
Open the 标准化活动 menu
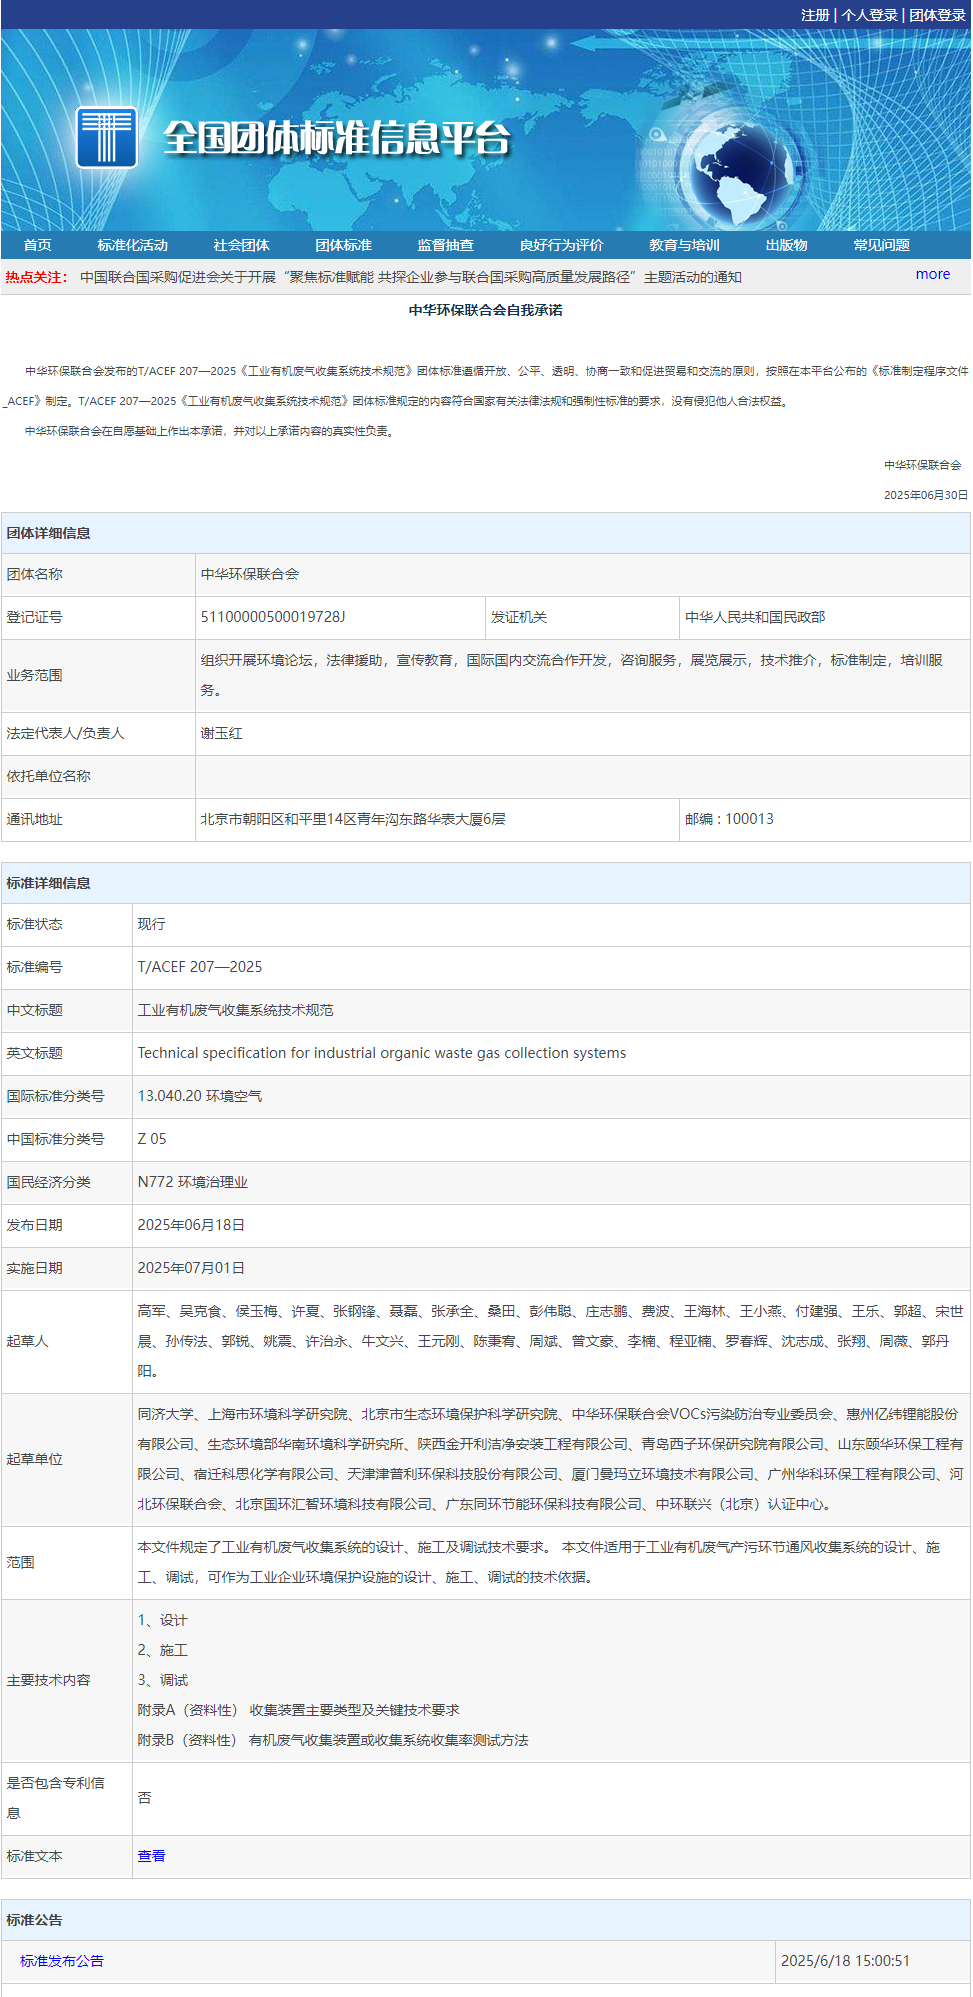point(132,245)
